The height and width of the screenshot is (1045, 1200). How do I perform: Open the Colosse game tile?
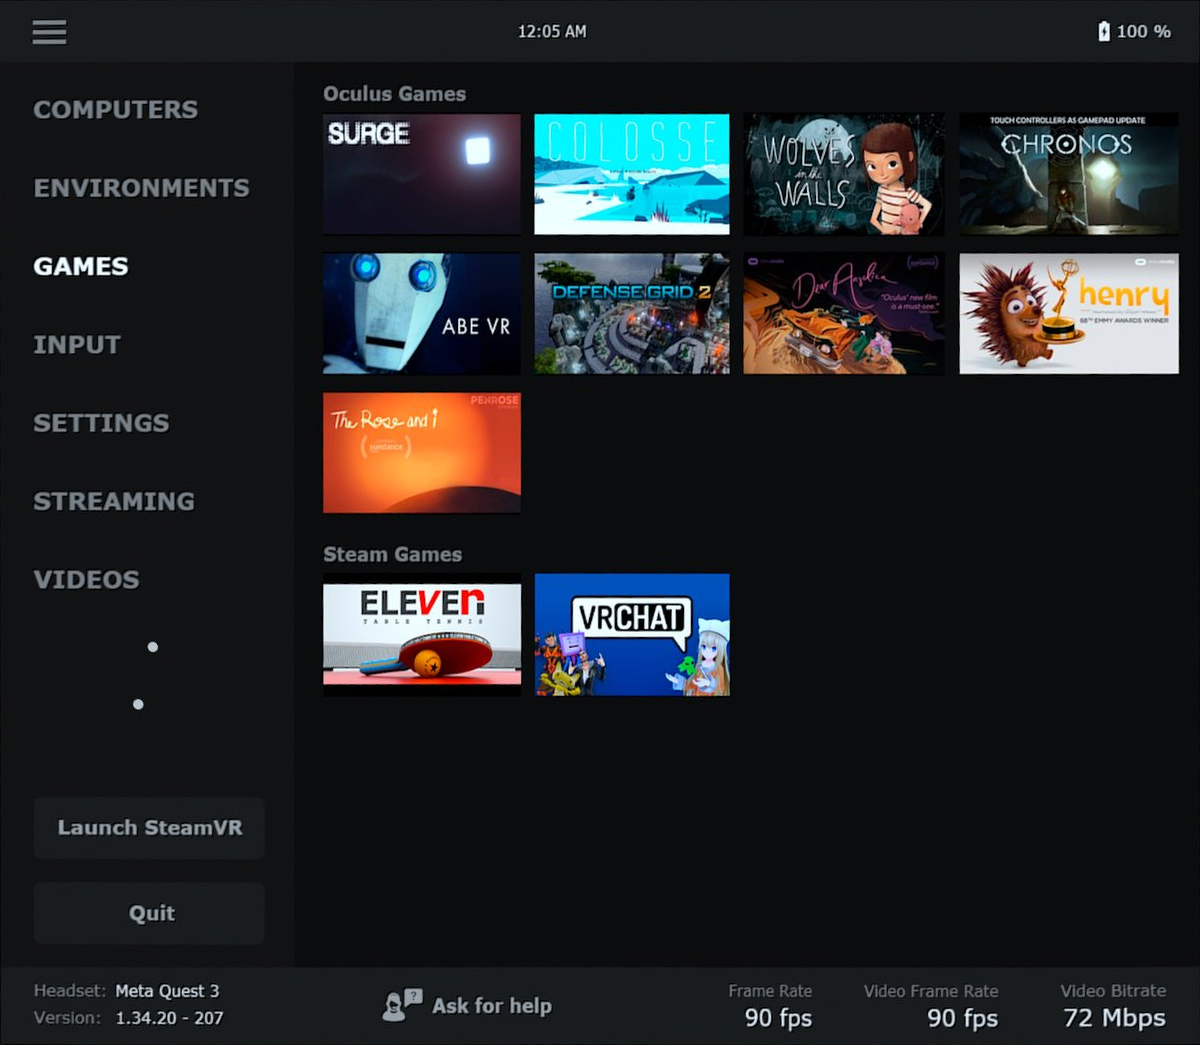click(x=632, y=174)
